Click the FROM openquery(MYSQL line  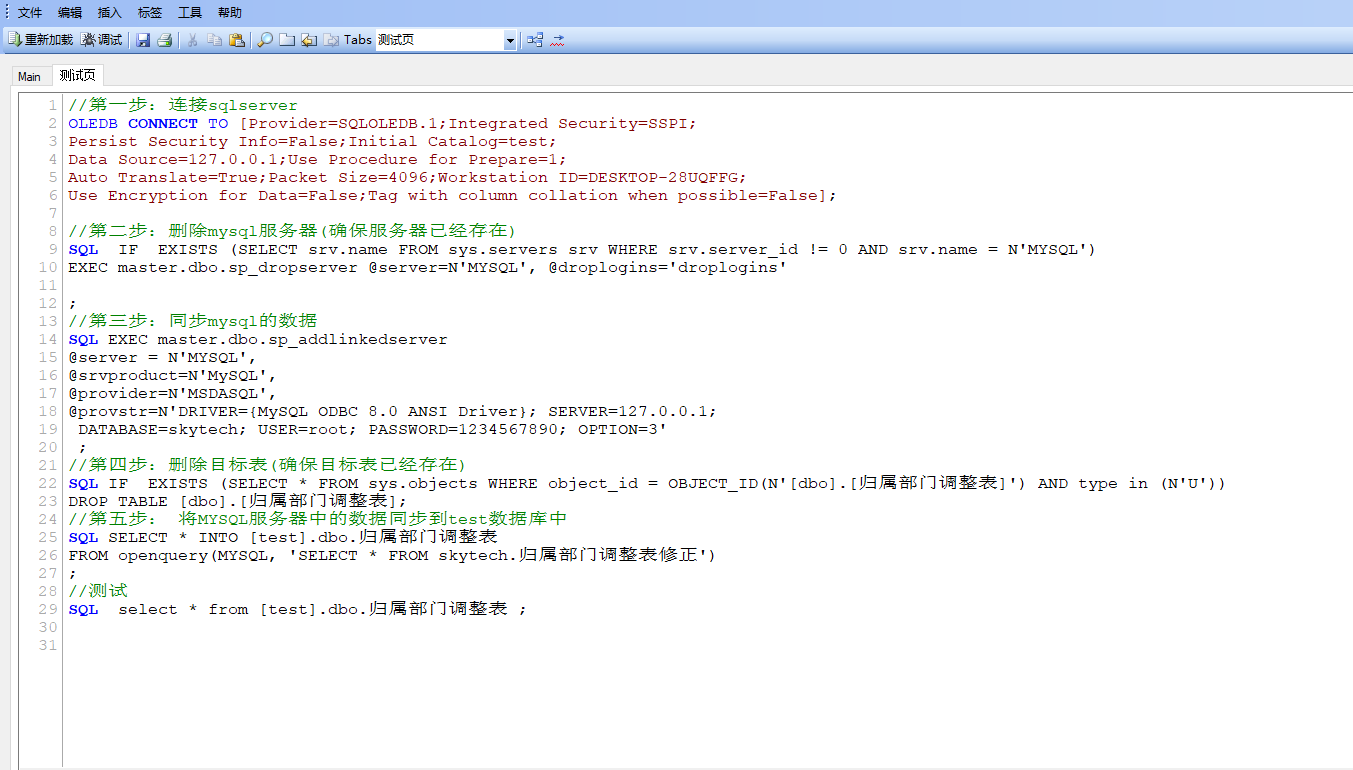[393, 555]
